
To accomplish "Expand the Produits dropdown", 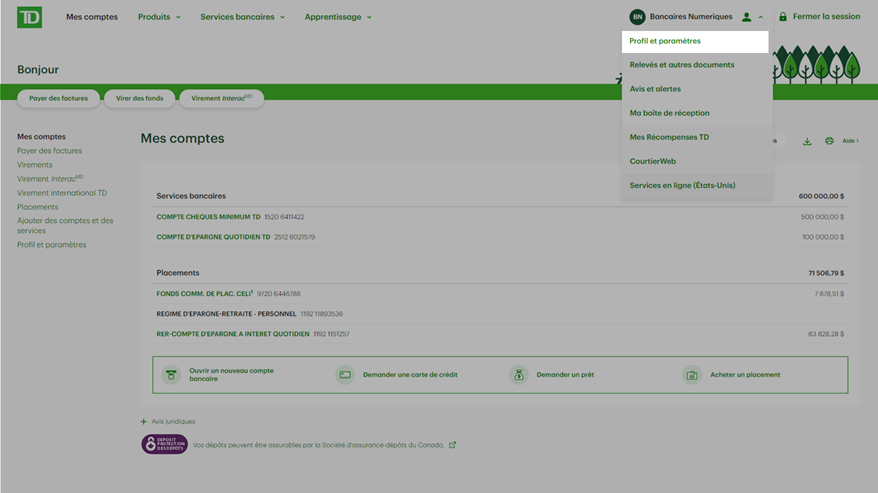I will 160,17.
